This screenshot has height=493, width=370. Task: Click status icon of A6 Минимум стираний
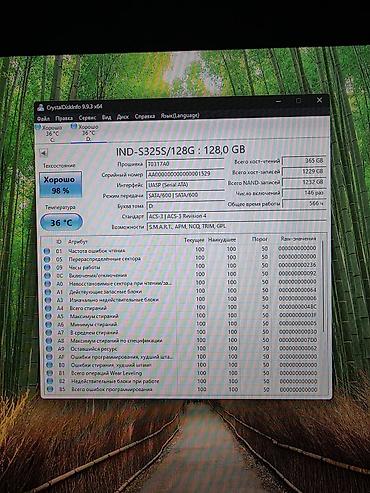[x=49, y=325]
